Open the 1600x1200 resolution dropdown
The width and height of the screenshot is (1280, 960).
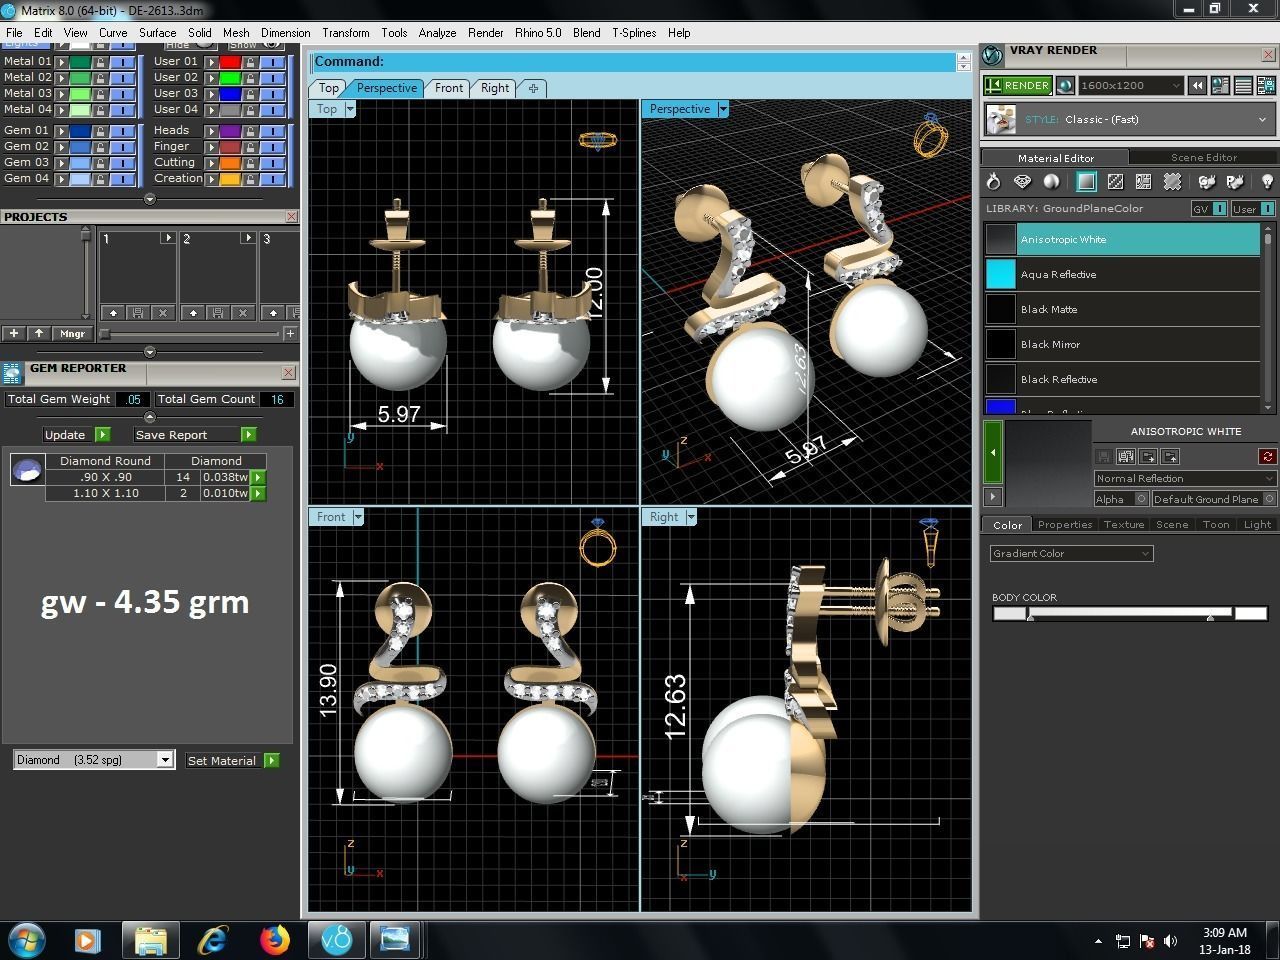pyautogui.click(x=1130, y=86)
